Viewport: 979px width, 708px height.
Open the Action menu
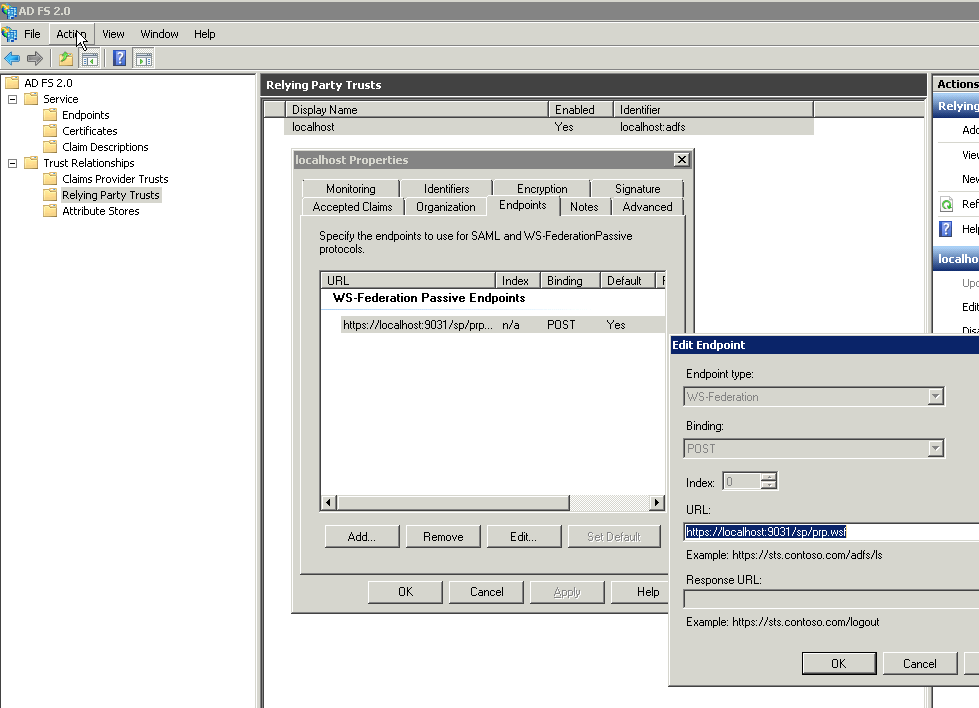click(x=71, y=33)
